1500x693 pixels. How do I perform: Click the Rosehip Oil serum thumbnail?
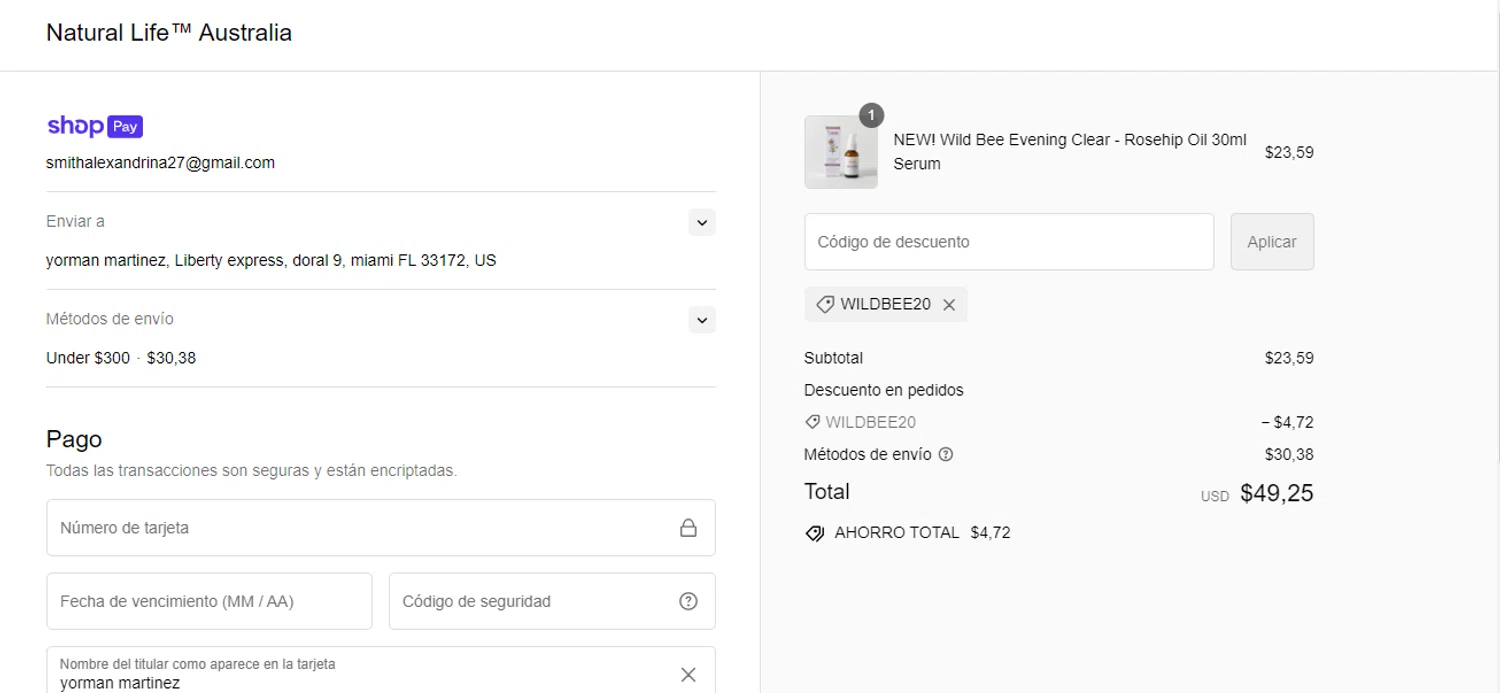[x=841, y=153]
